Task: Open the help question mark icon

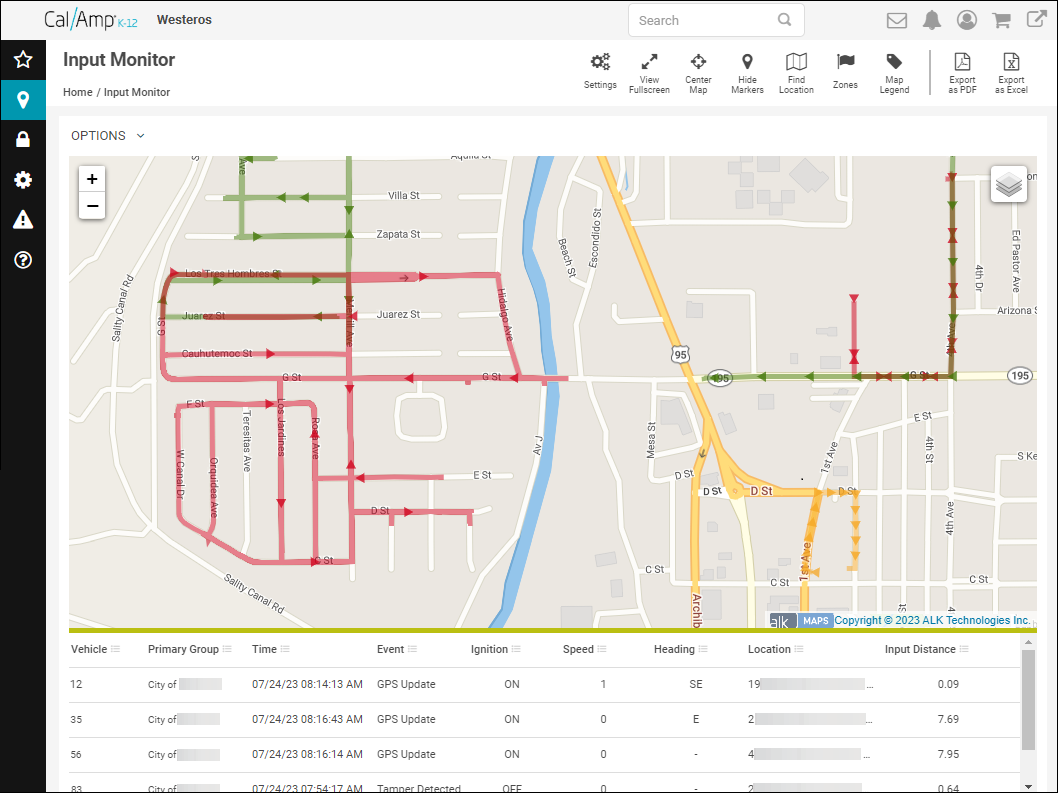Action: pos(23,260)
